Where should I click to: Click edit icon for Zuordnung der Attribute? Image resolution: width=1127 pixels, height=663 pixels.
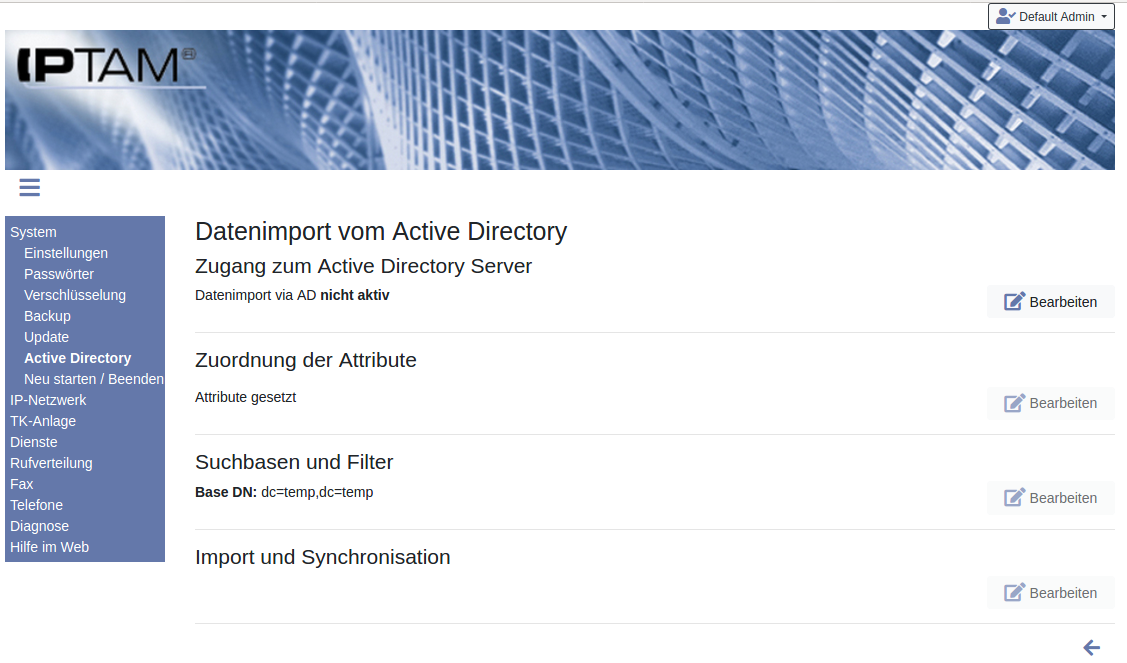click(x=1015, y=403)
